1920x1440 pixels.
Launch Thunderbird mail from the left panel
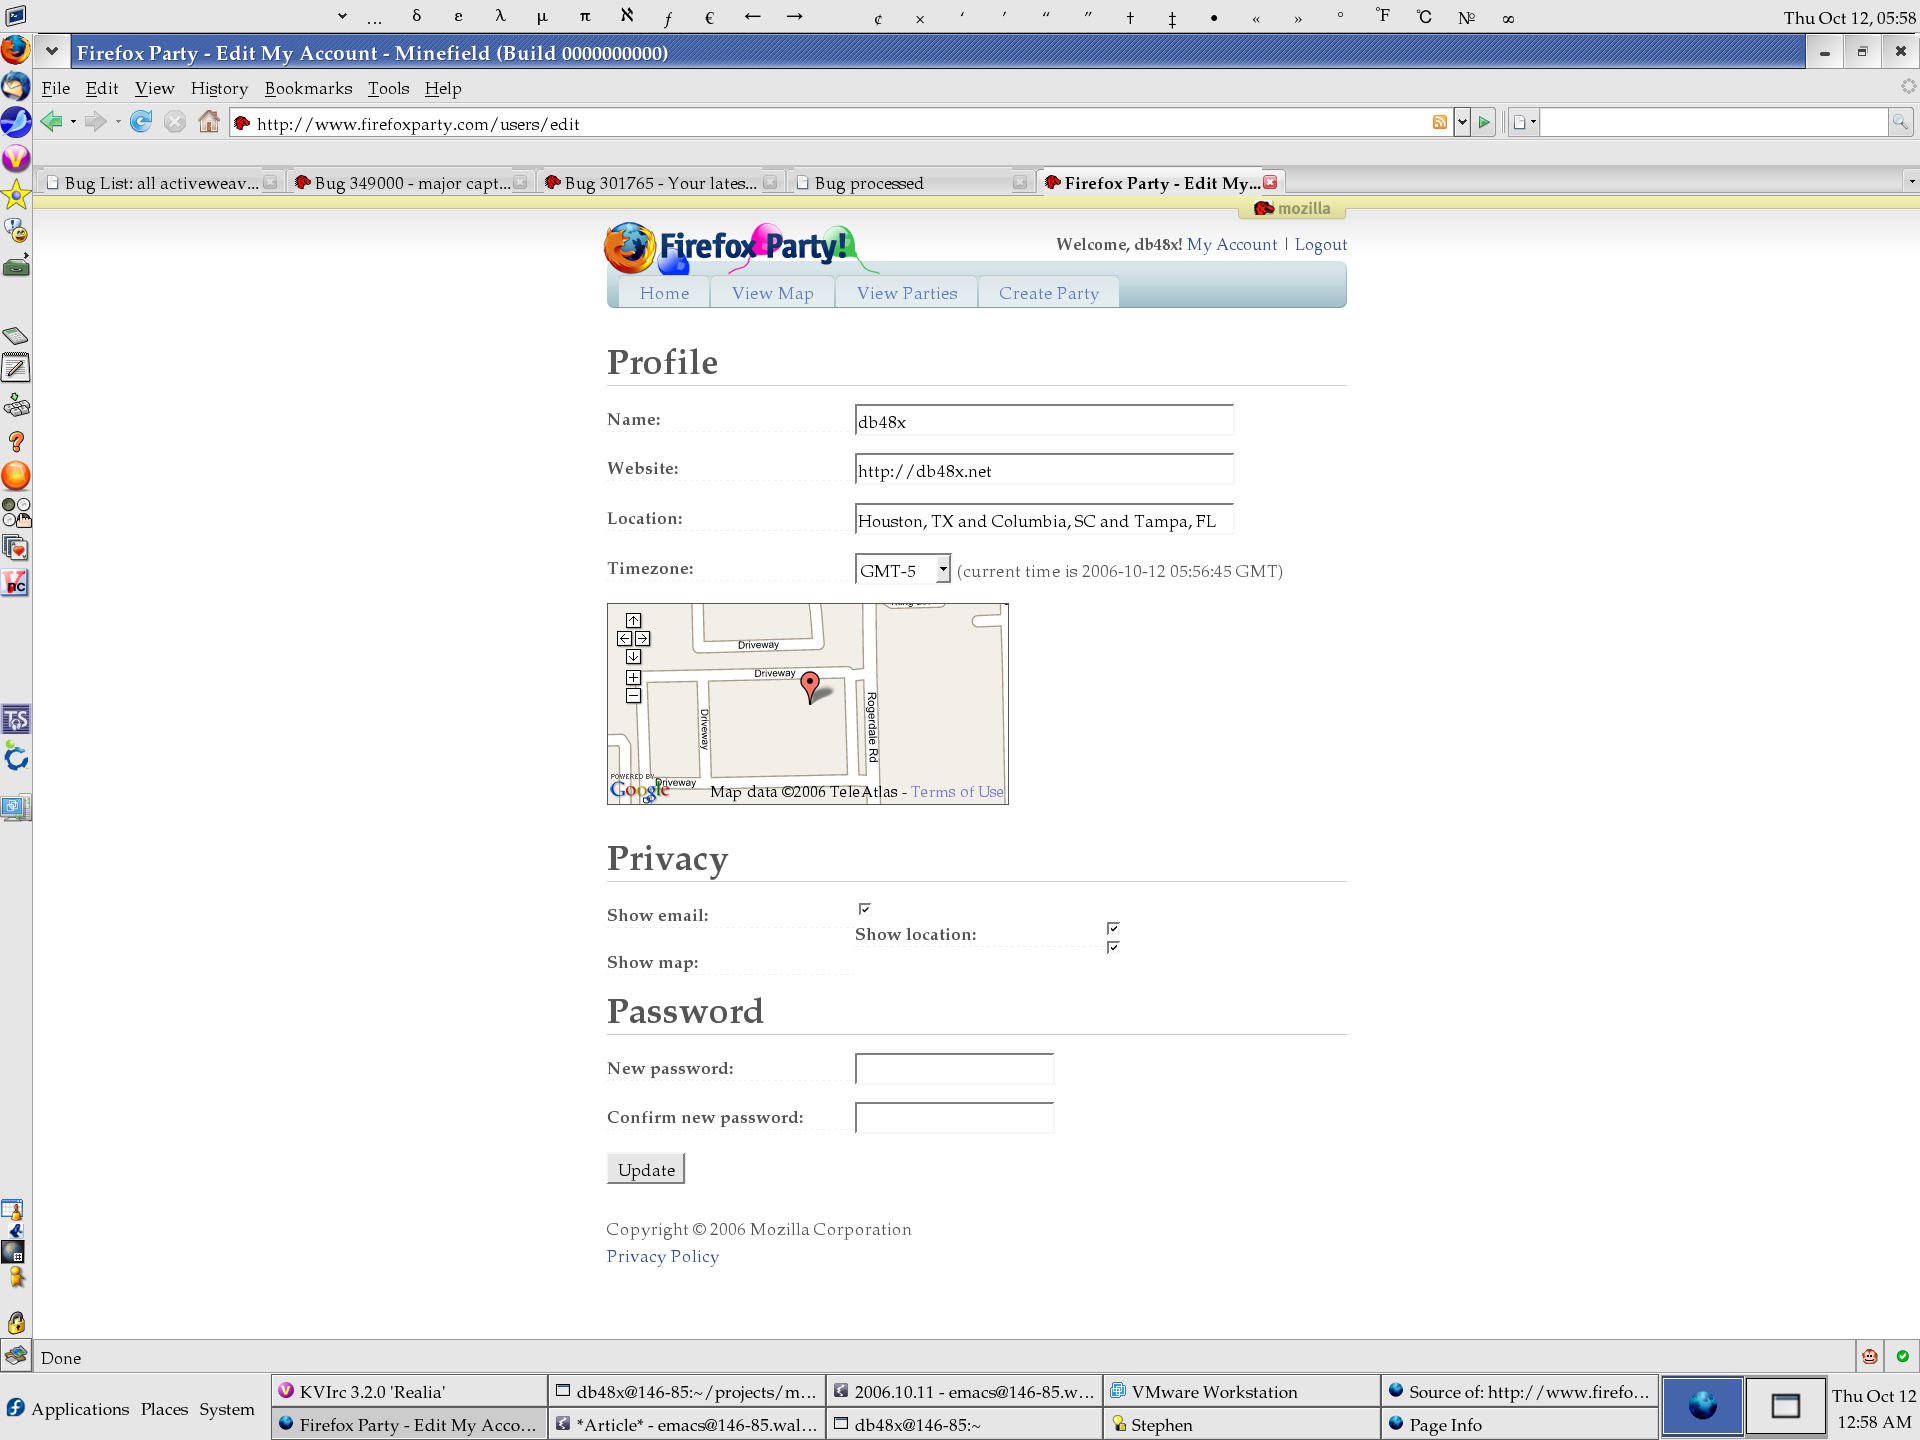pyautogui.click(x=16, y=86)
